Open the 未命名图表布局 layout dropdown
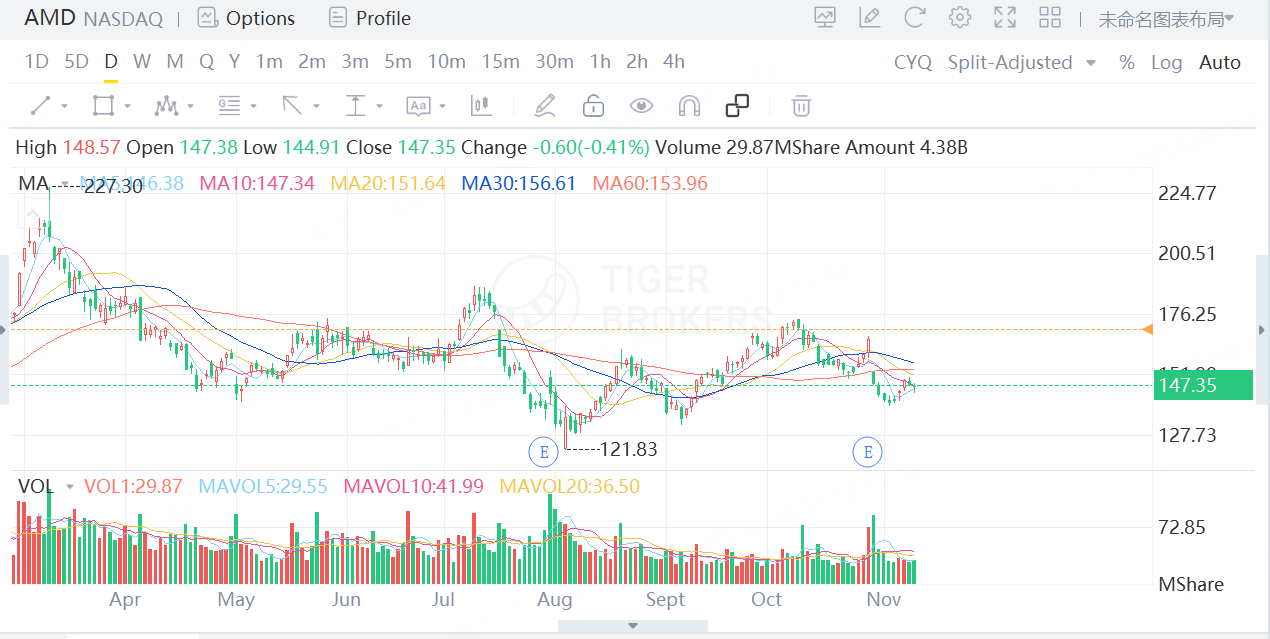1270x639 pixels. point(1166,18)
